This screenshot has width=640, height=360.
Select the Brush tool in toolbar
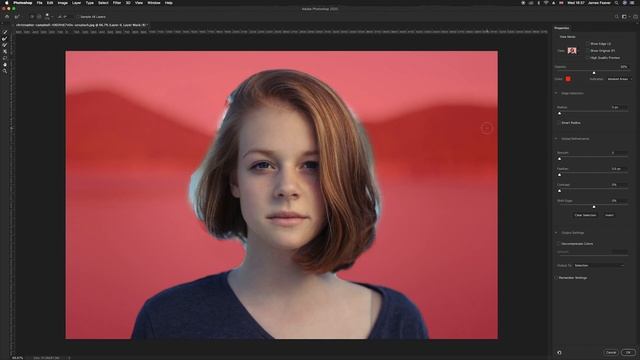[x=5, y=45]
